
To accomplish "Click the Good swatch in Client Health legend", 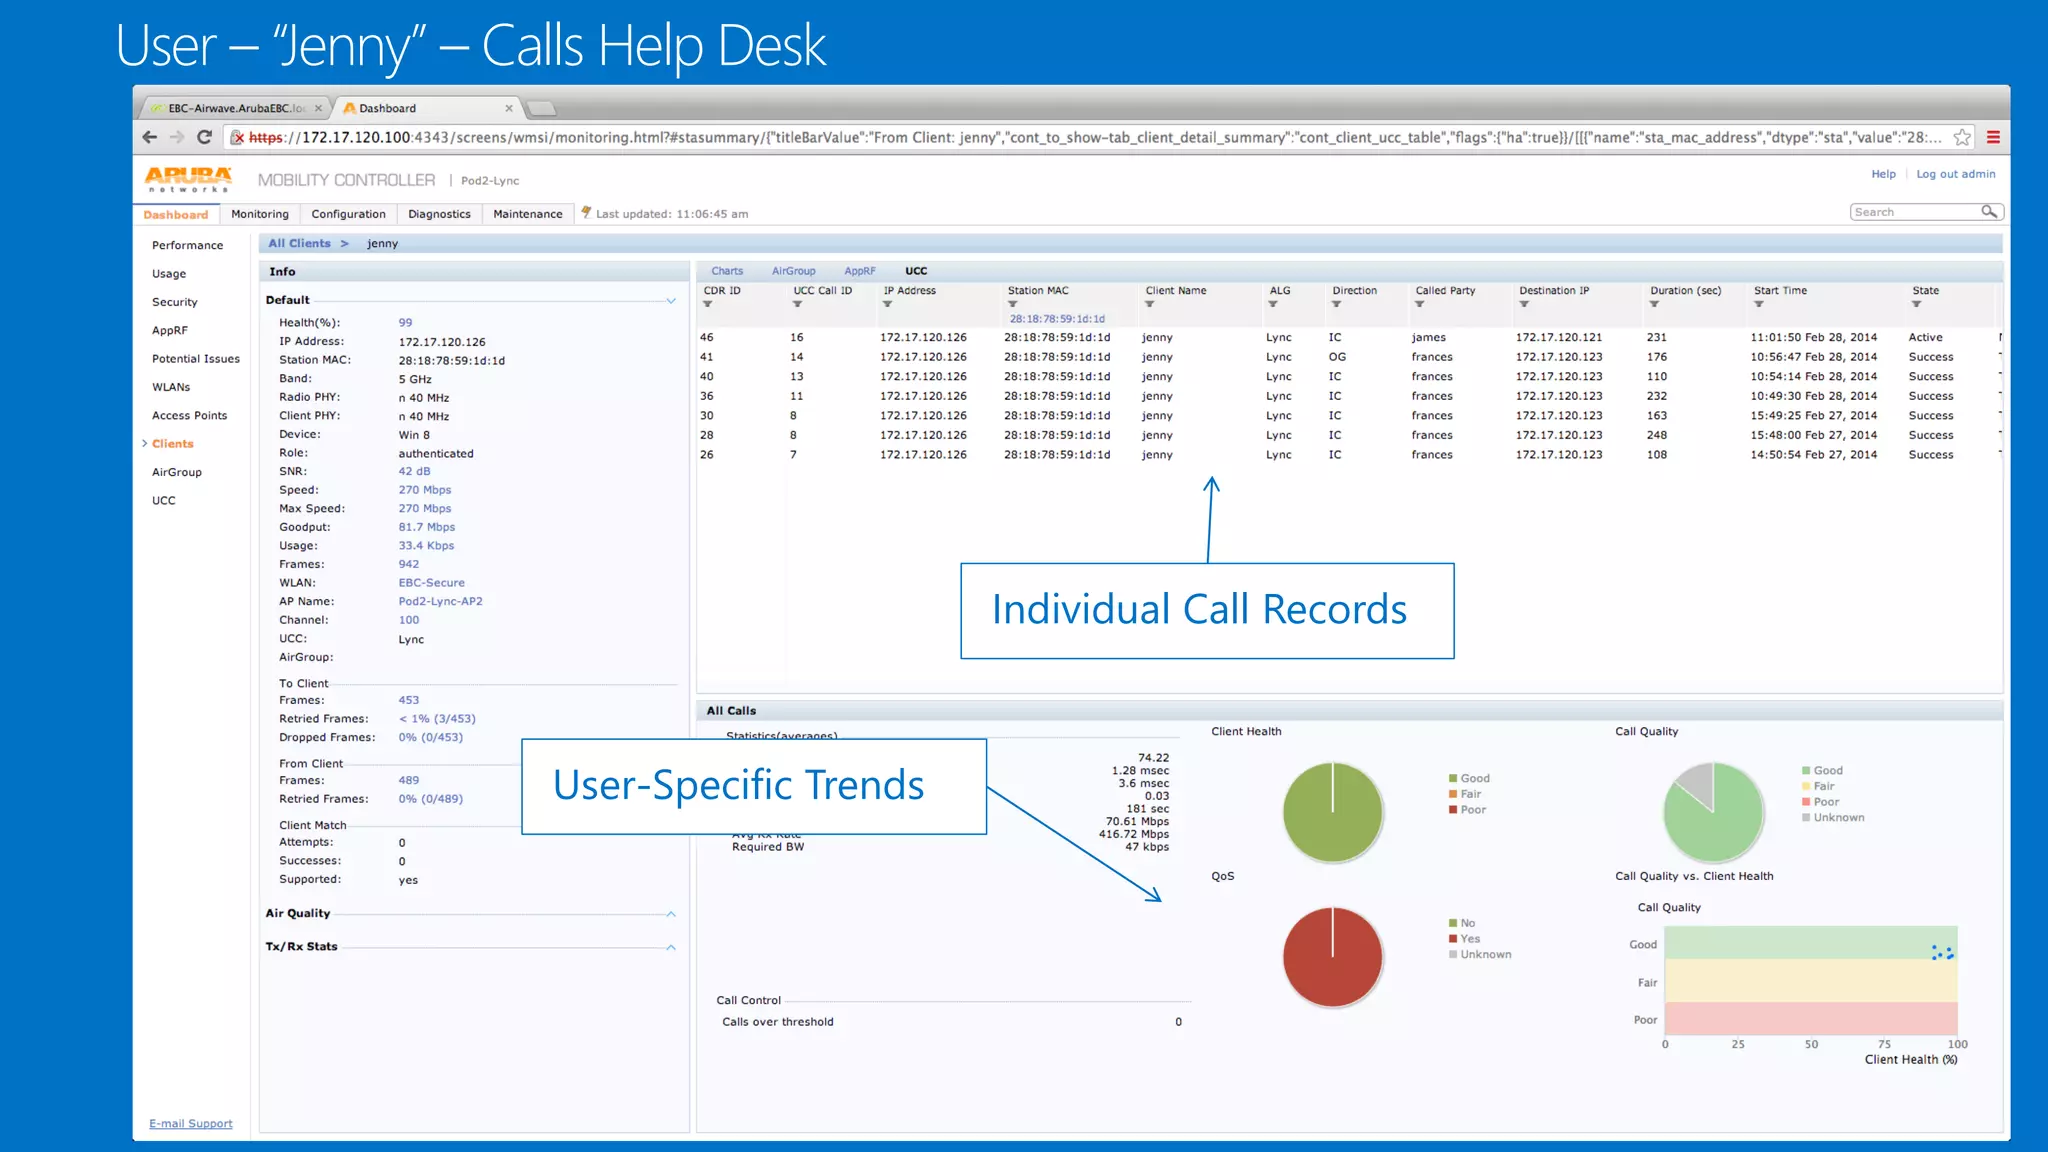I will point(1453,778).
